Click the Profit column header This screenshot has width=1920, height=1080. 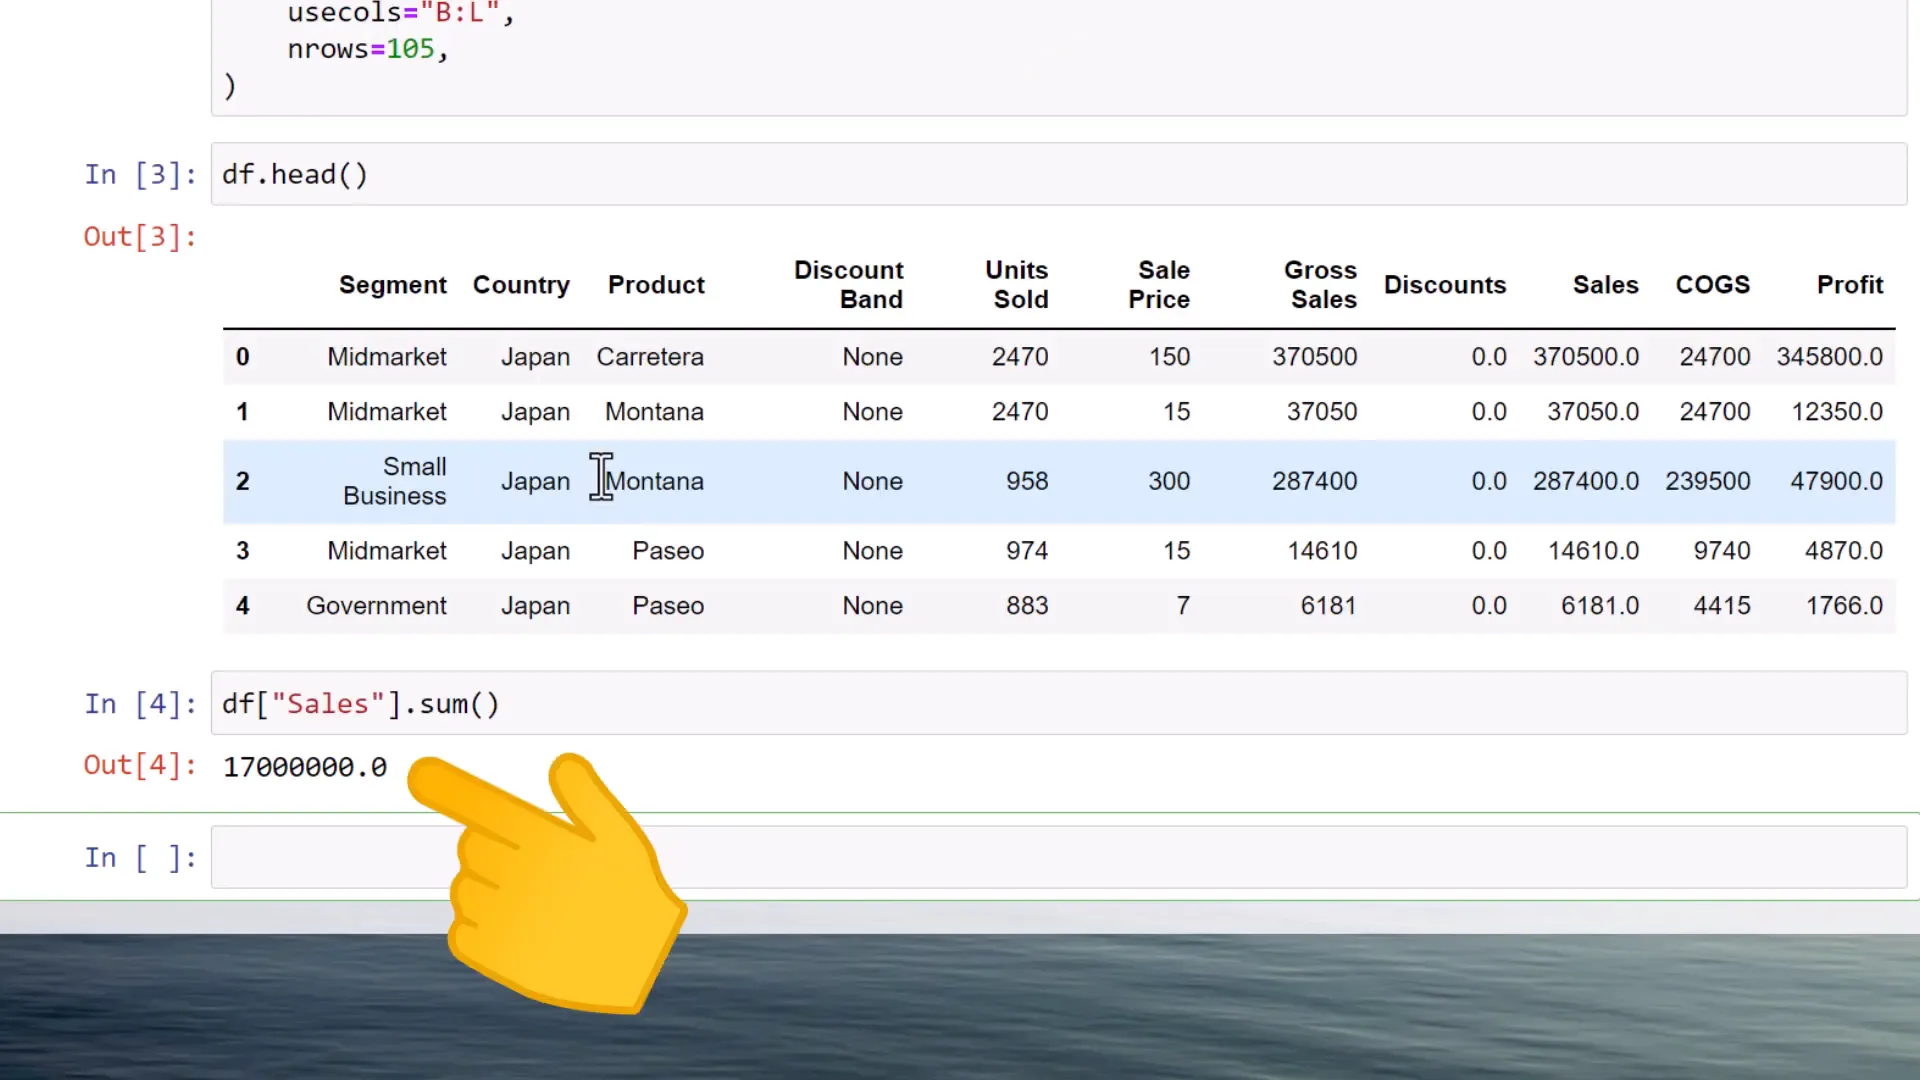(1849, 285)
